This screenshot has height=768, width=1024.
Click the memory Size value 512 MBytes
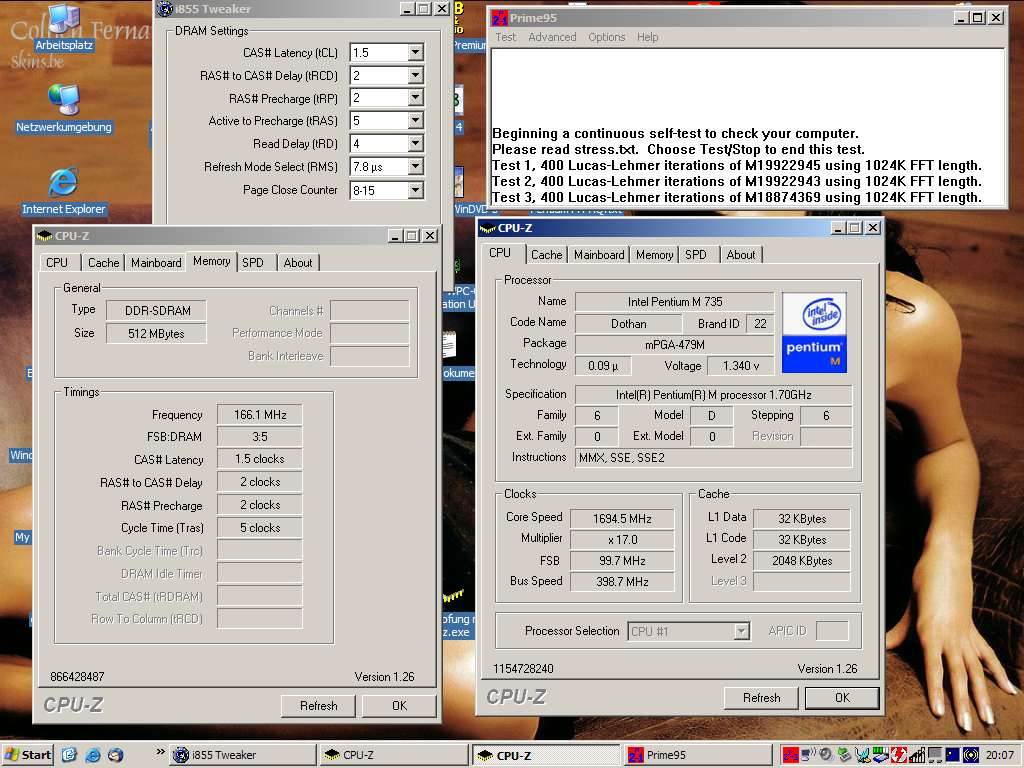pos(156,334)
